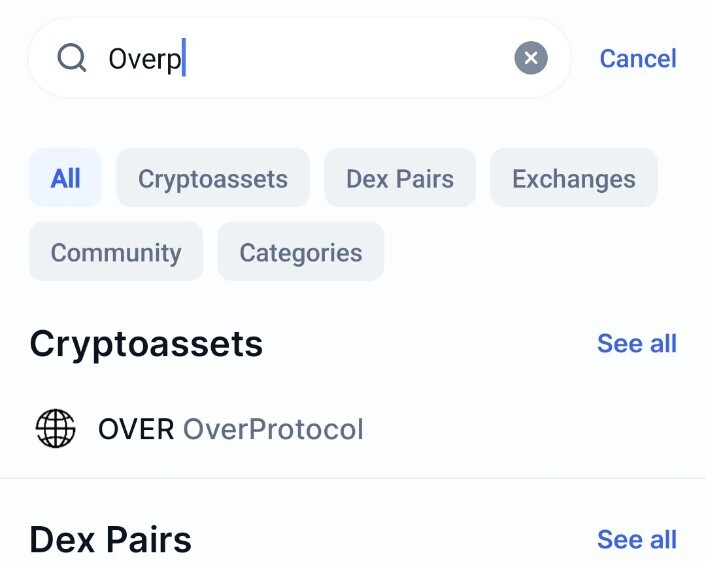
Task: Click the Cryptoassets section heading
Action: point(146,344)
